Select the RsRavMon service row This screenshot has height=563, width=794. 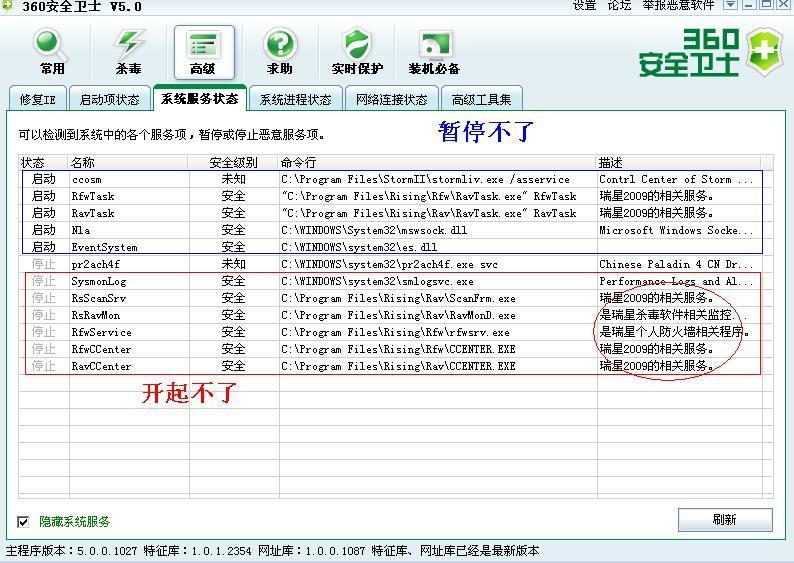[392, 315]
